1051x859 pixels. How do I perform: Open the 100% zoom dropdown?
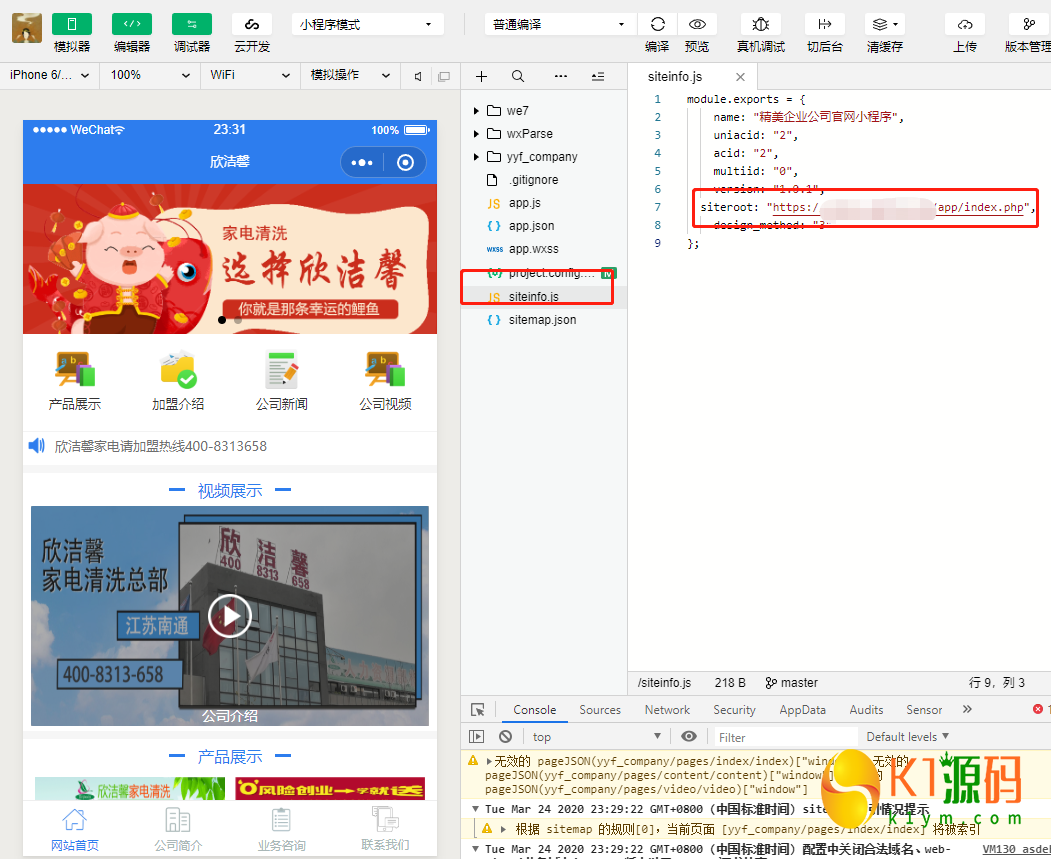click(150, 75)
